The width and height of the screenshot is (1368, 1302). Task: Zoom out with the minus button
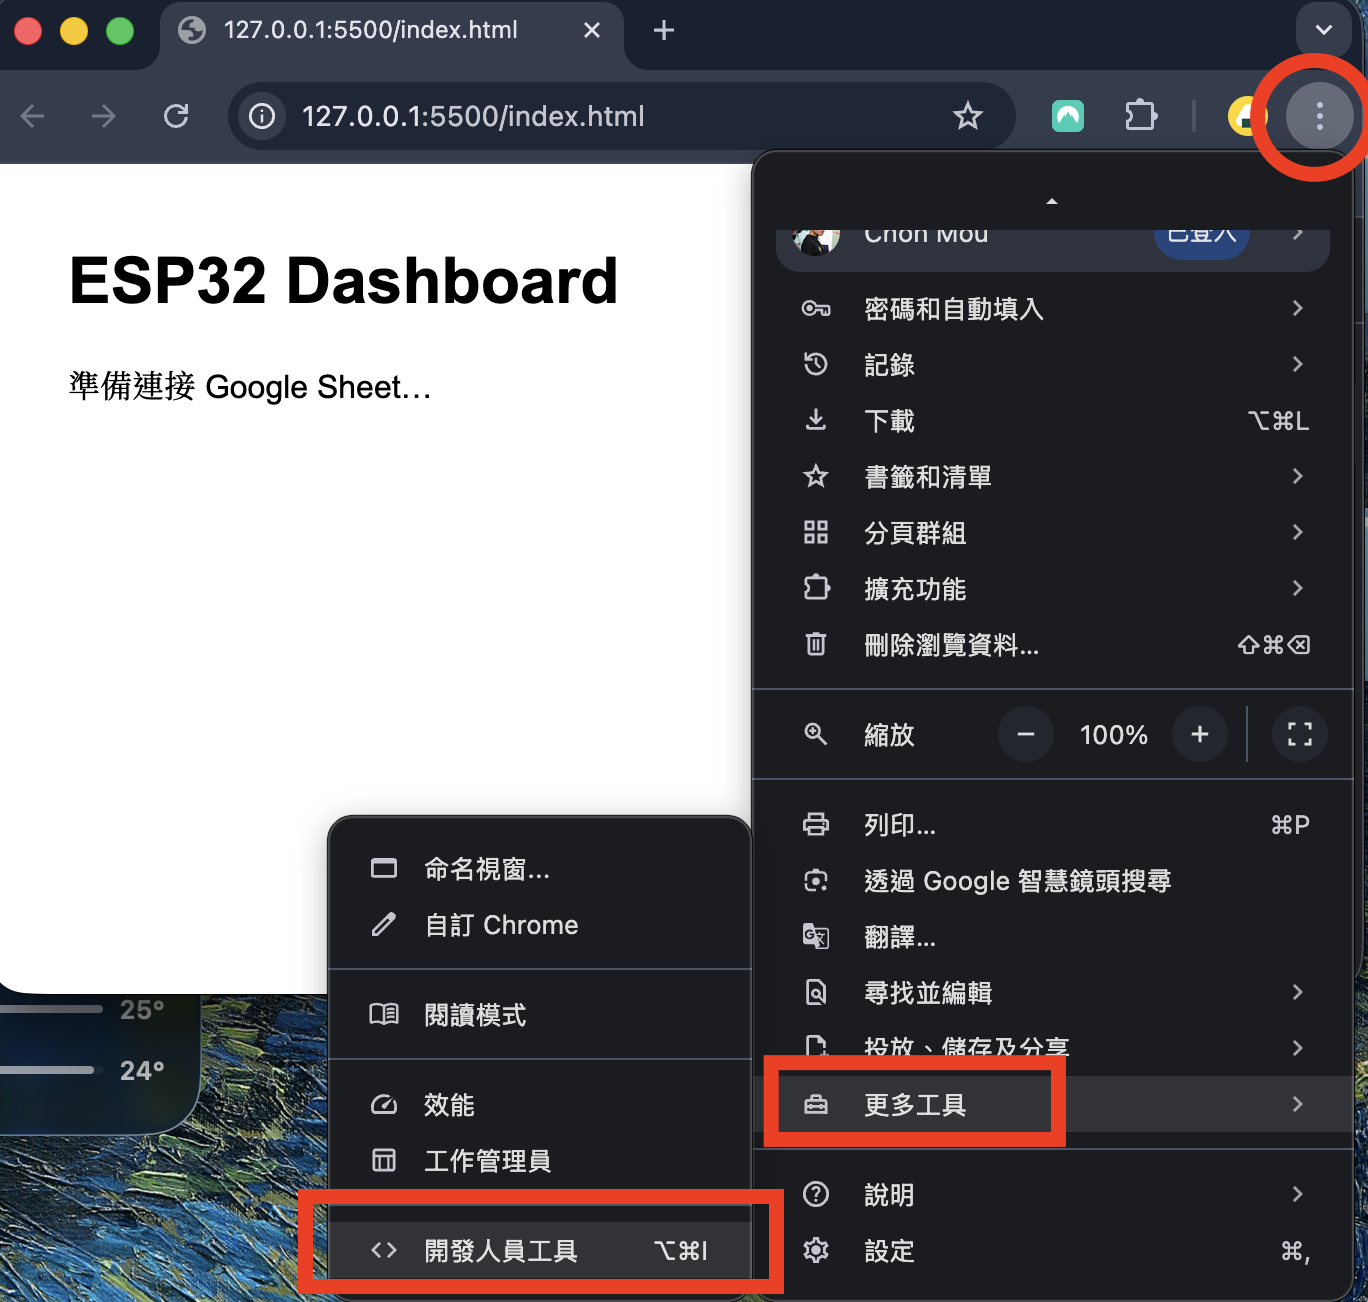(1025, 734)
